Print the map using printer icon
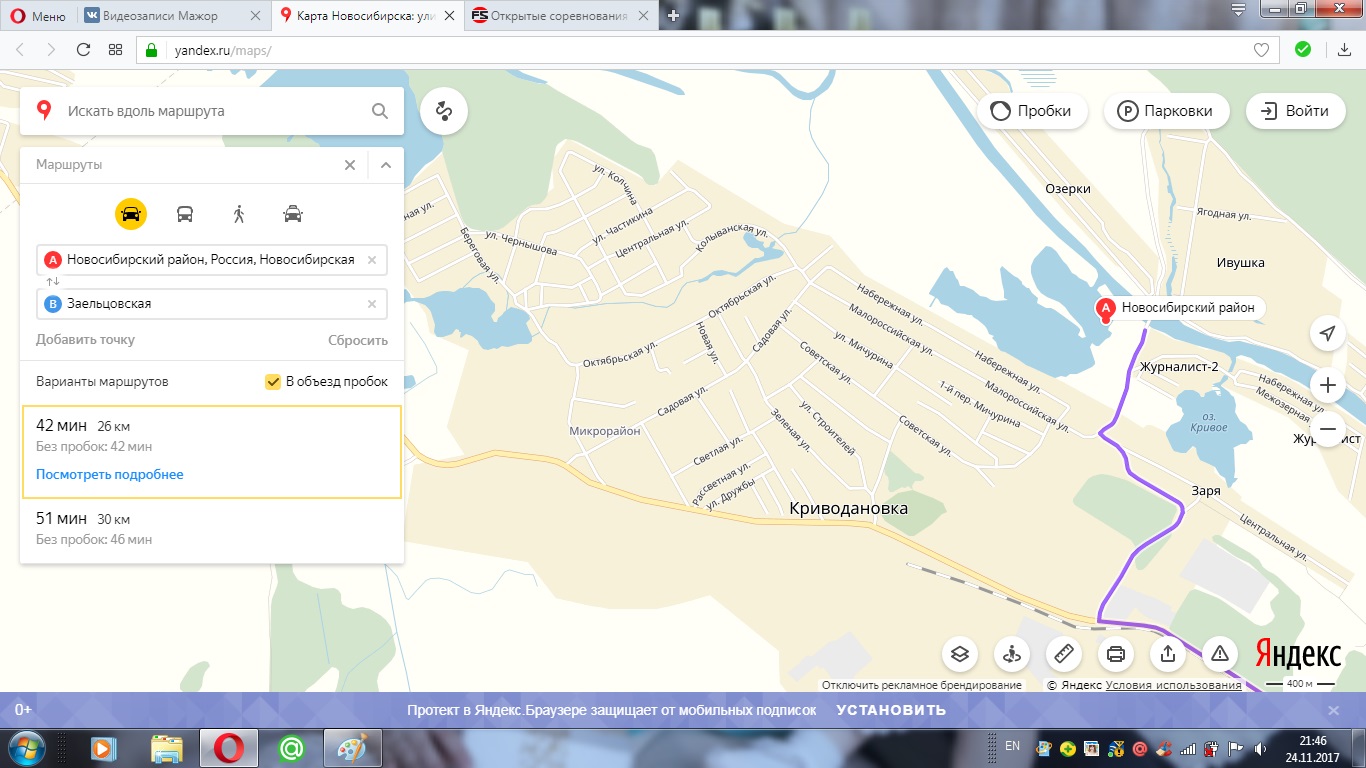Image resolution: width=1366 pixels, height=768 pixels. pyautogui.click(x=1116, y=655)
